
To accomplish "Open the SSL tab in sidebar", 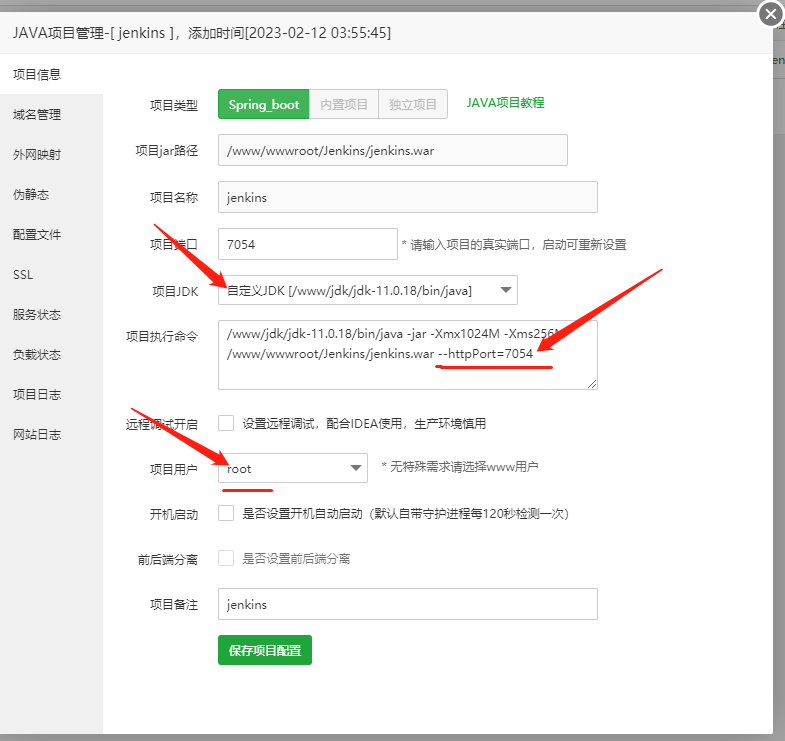I will 23,274.
